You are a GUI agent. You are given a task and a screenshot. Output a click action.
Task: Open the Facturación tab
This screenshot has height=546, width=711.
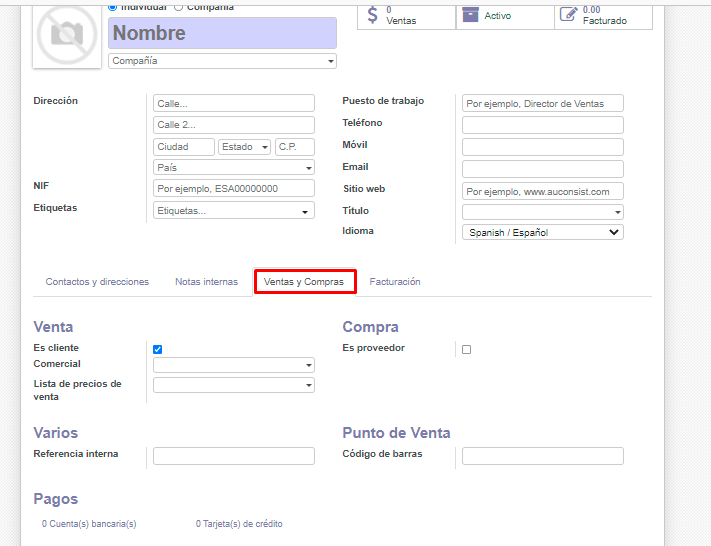(x=395, y=282)
